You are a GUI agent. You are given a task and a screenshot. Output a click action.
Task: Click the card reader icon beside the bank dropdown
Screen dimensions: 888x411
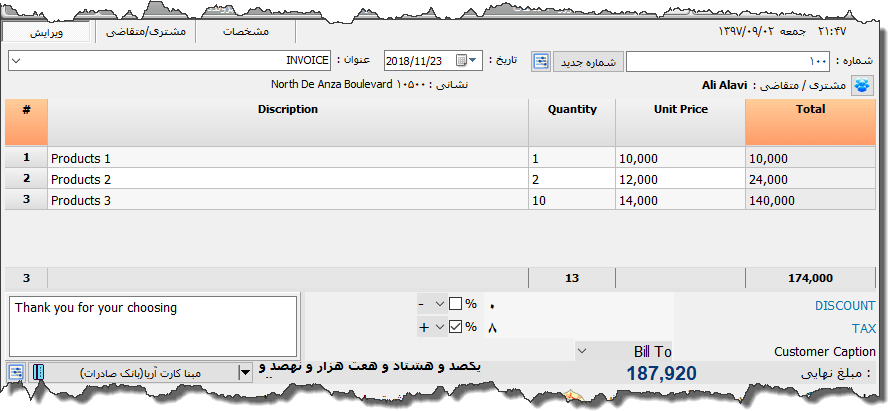pos(39,373)
